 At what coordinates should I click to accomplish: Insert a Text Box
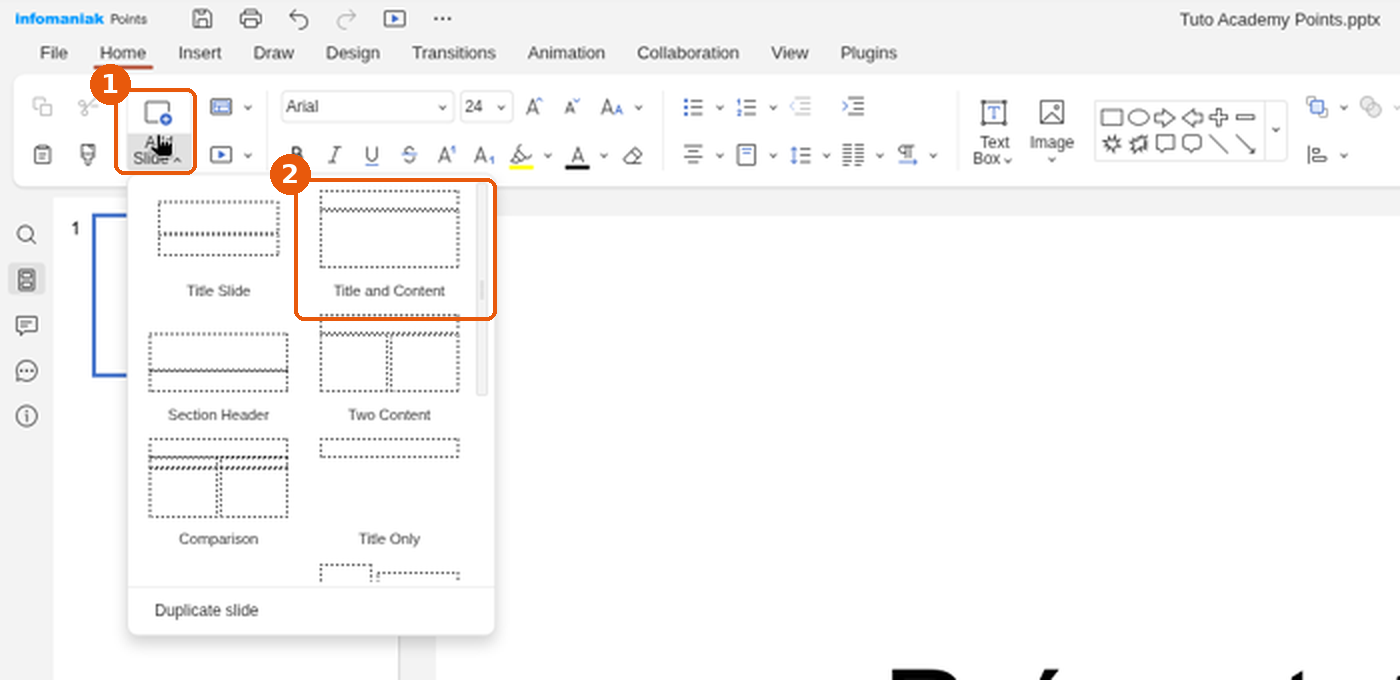[994, 131]
